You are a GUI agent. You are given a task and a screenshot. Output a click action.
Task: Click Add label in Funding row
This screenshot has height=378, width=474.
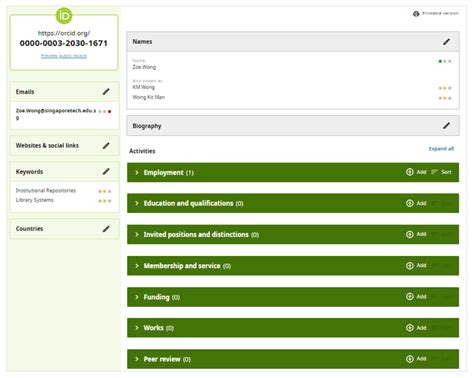tap(421, 296)
